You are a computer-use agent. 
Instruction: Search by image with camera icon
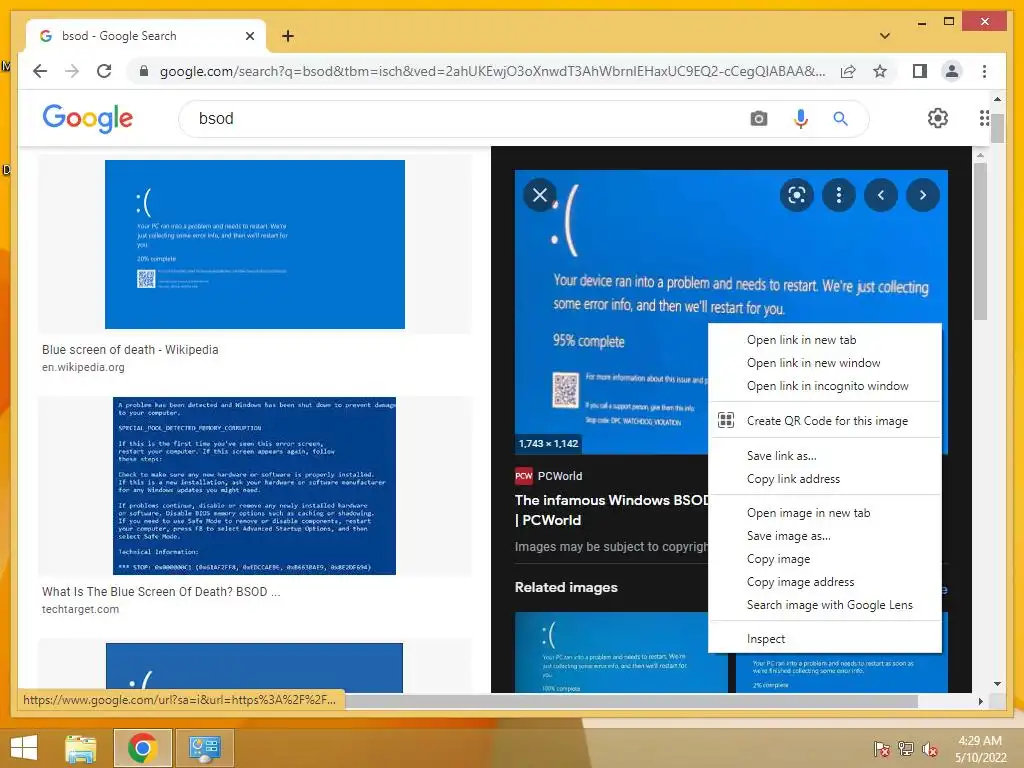(x=758, y=118)
